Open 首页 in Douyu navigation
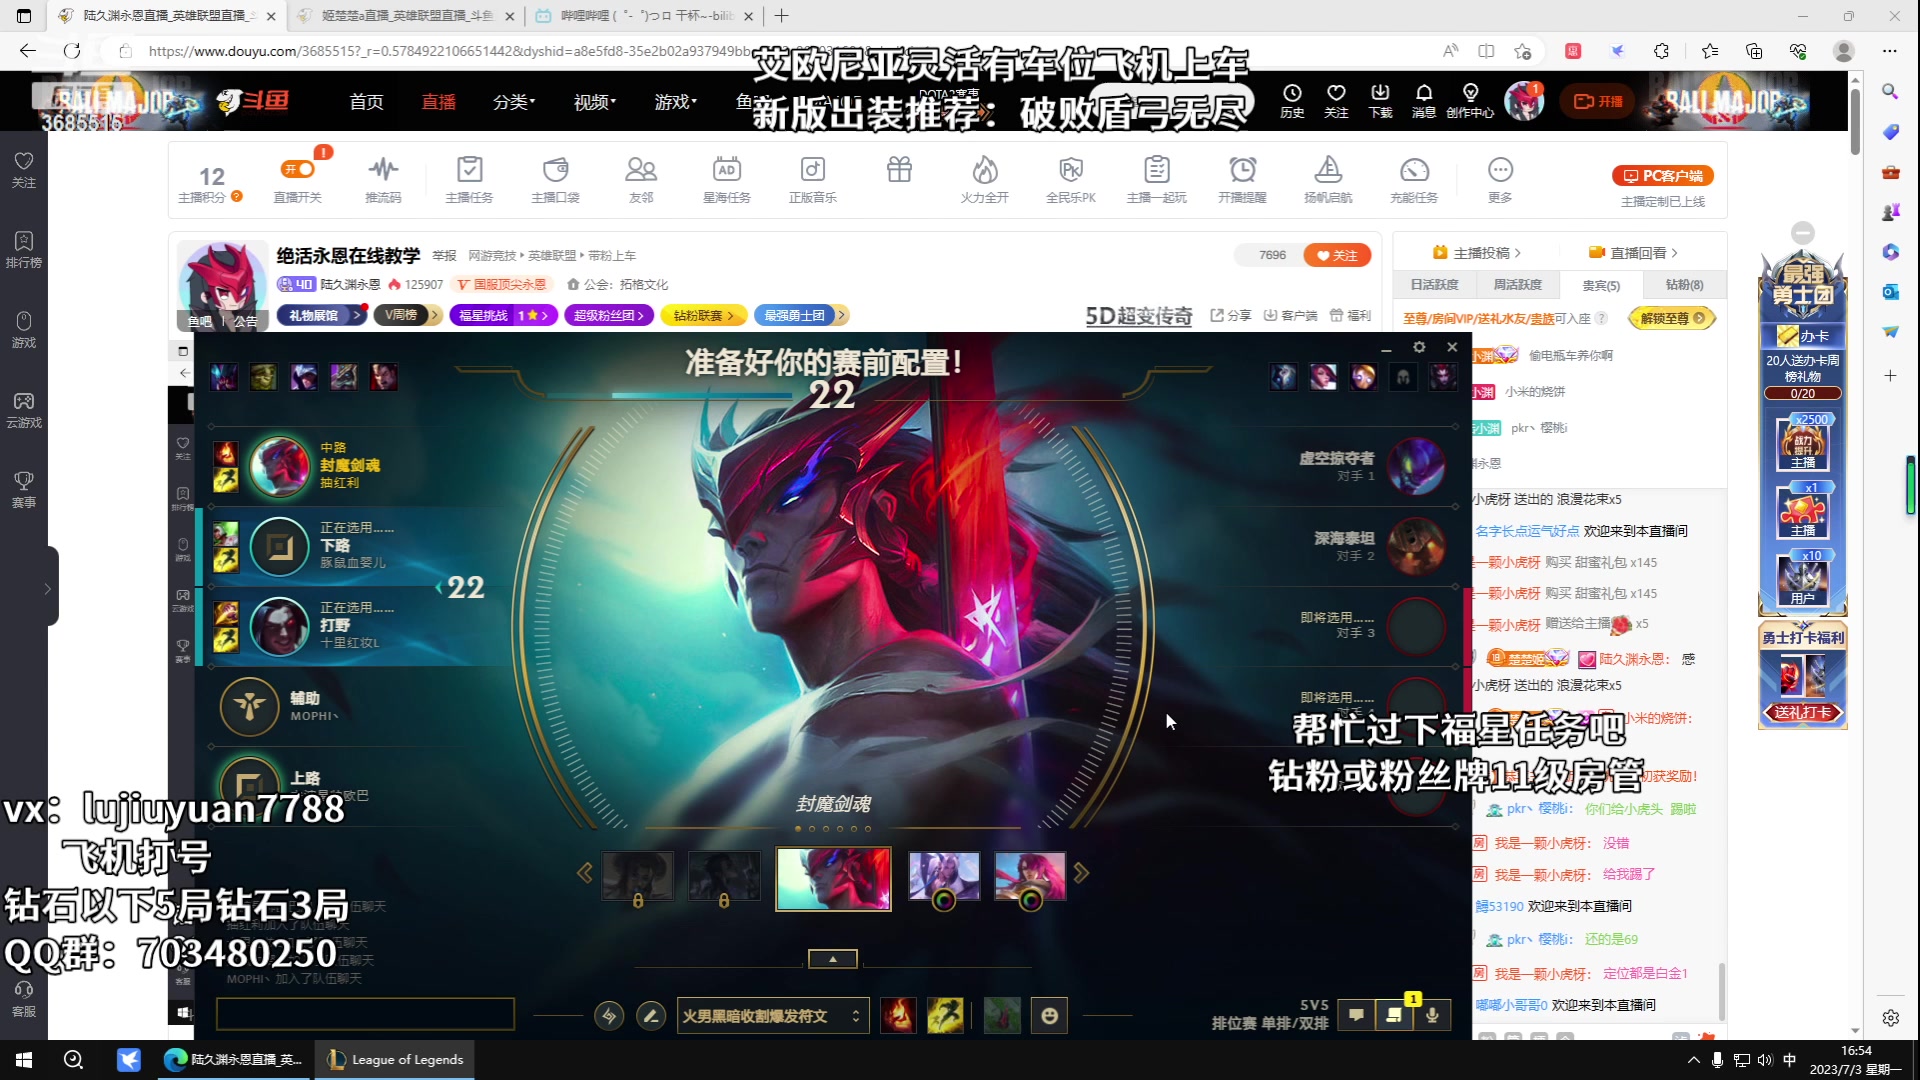Image resolution: width=1920 pixels, height=1080 pixels. coord(366,101)
